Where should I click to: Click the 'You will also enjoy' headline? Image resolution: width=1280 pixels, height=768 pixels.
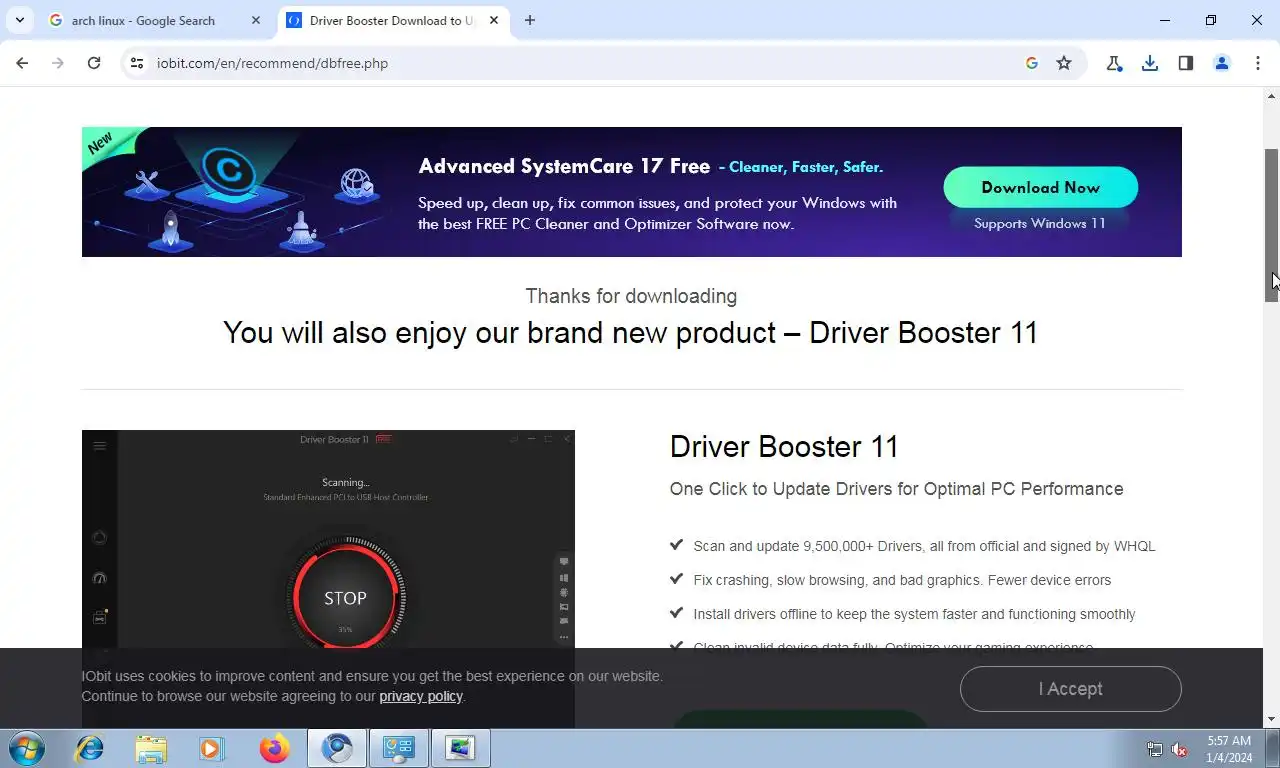click(x=631, y=332)
